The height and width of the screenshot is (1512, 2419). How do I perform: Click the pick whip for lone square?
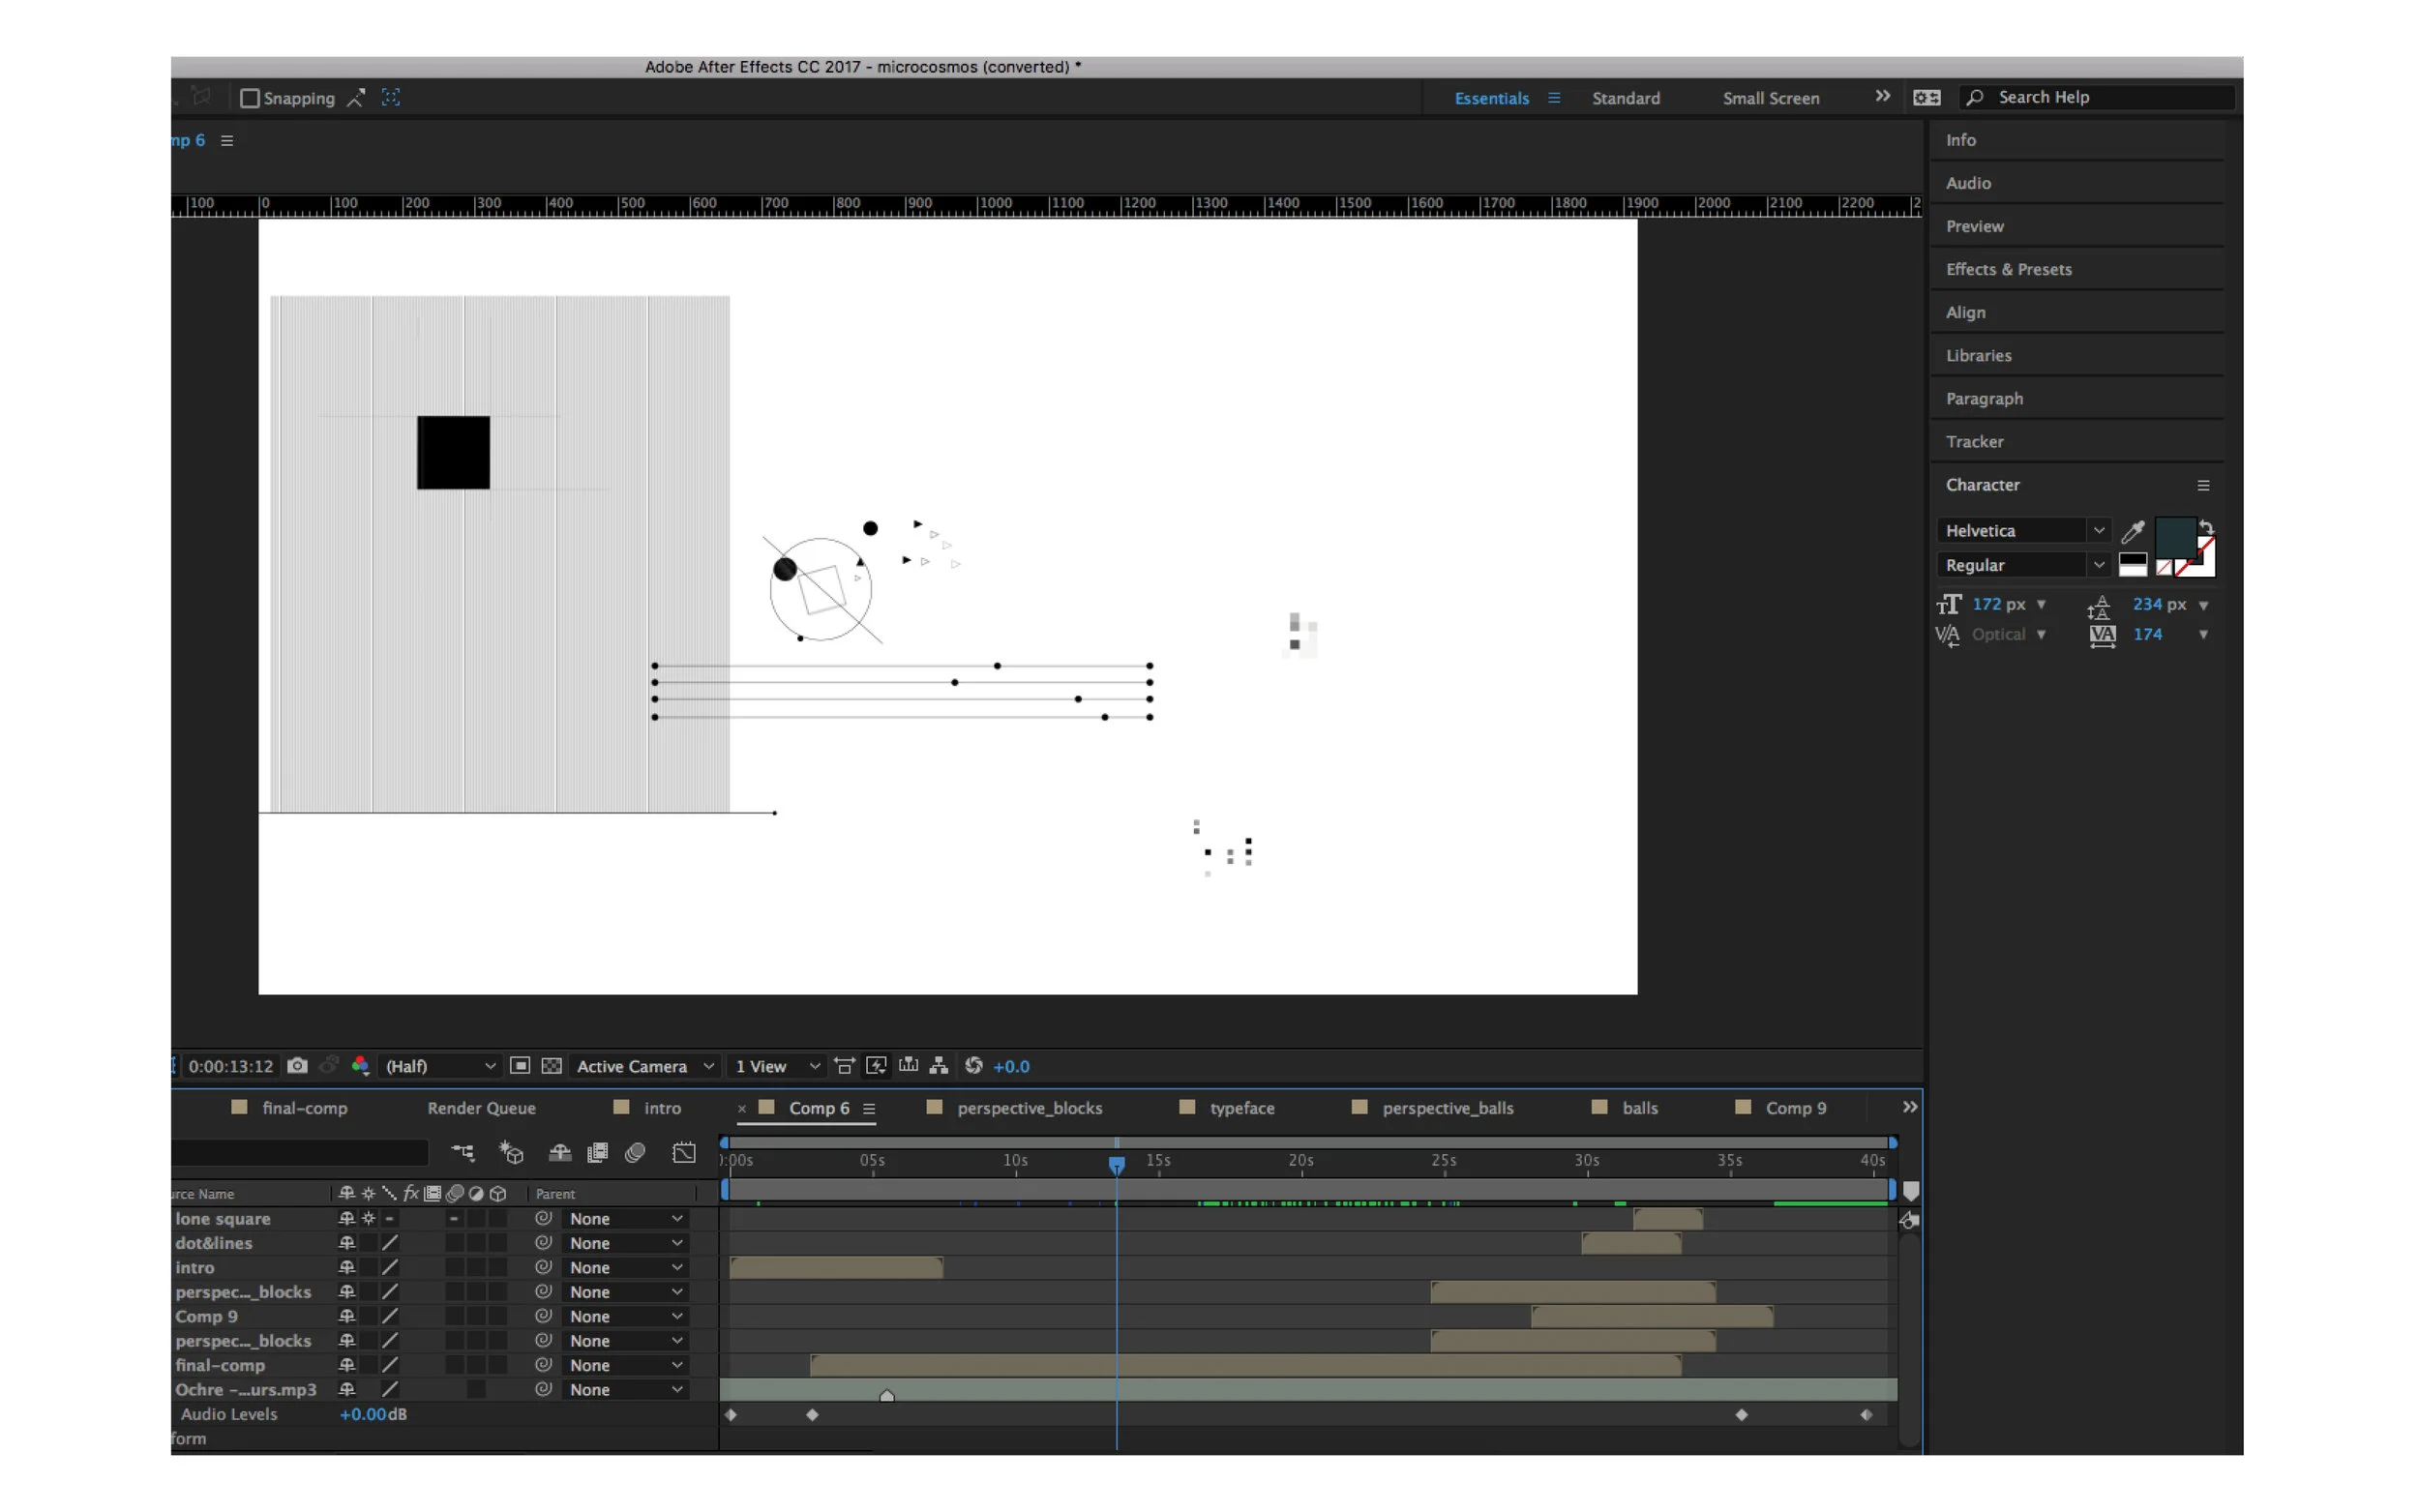(543, 1218)
